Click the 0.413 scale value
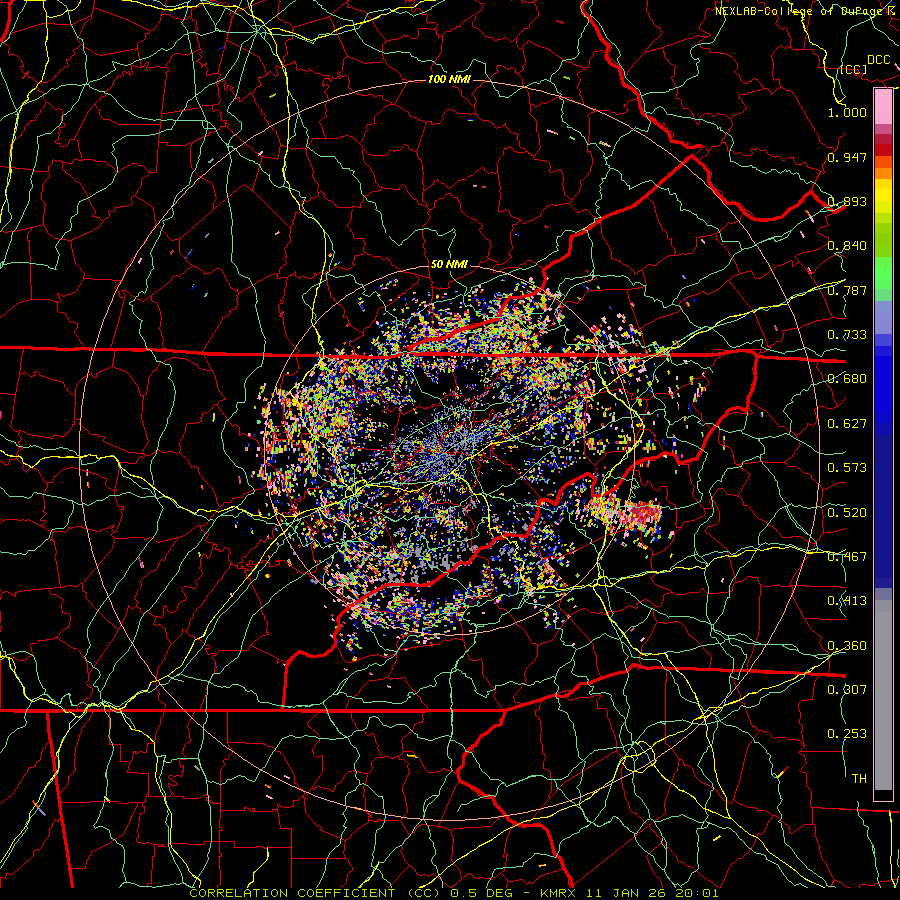The image size is (900, 900). pyautogui.click(x=847, y=601)
